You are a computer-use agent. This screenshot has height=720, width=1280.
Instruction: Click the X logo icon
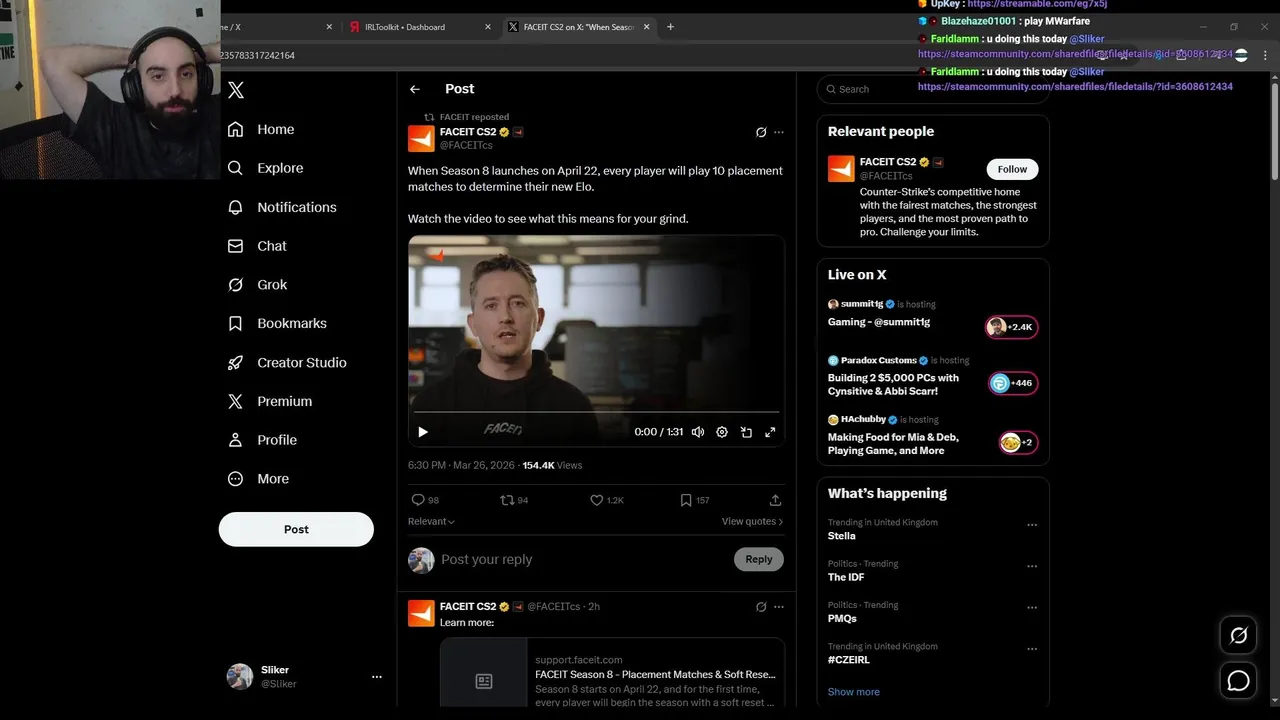point(236,90)
